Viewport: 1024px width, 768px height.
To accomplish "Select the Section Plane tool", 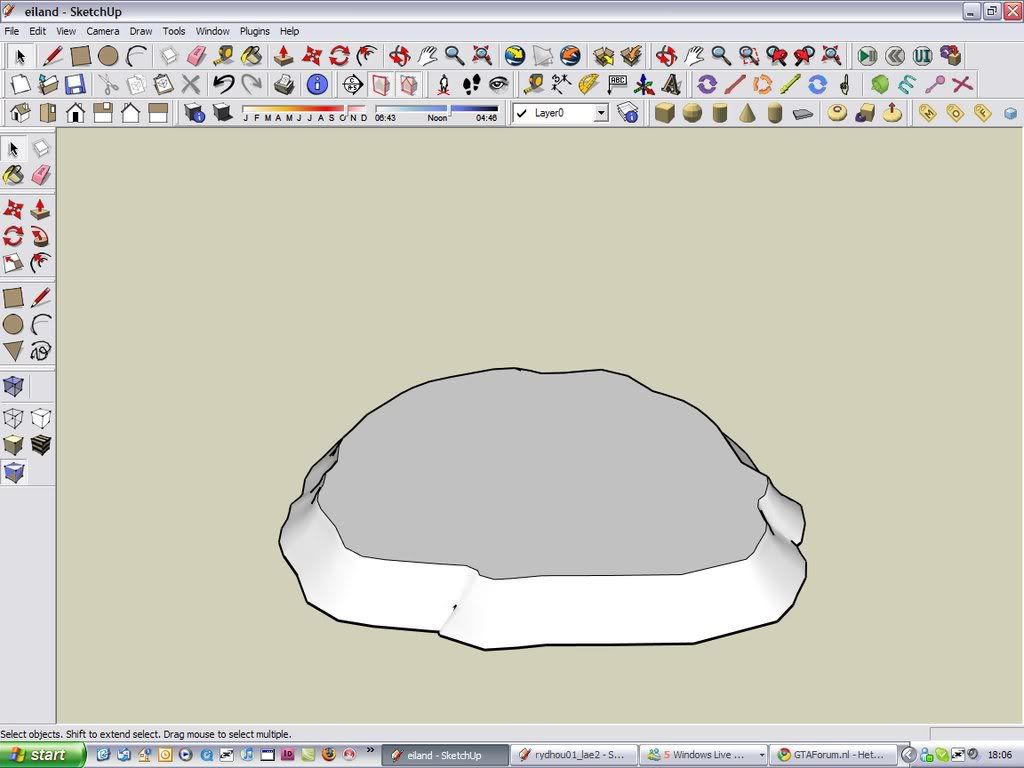I will click(x=353, y=84).
